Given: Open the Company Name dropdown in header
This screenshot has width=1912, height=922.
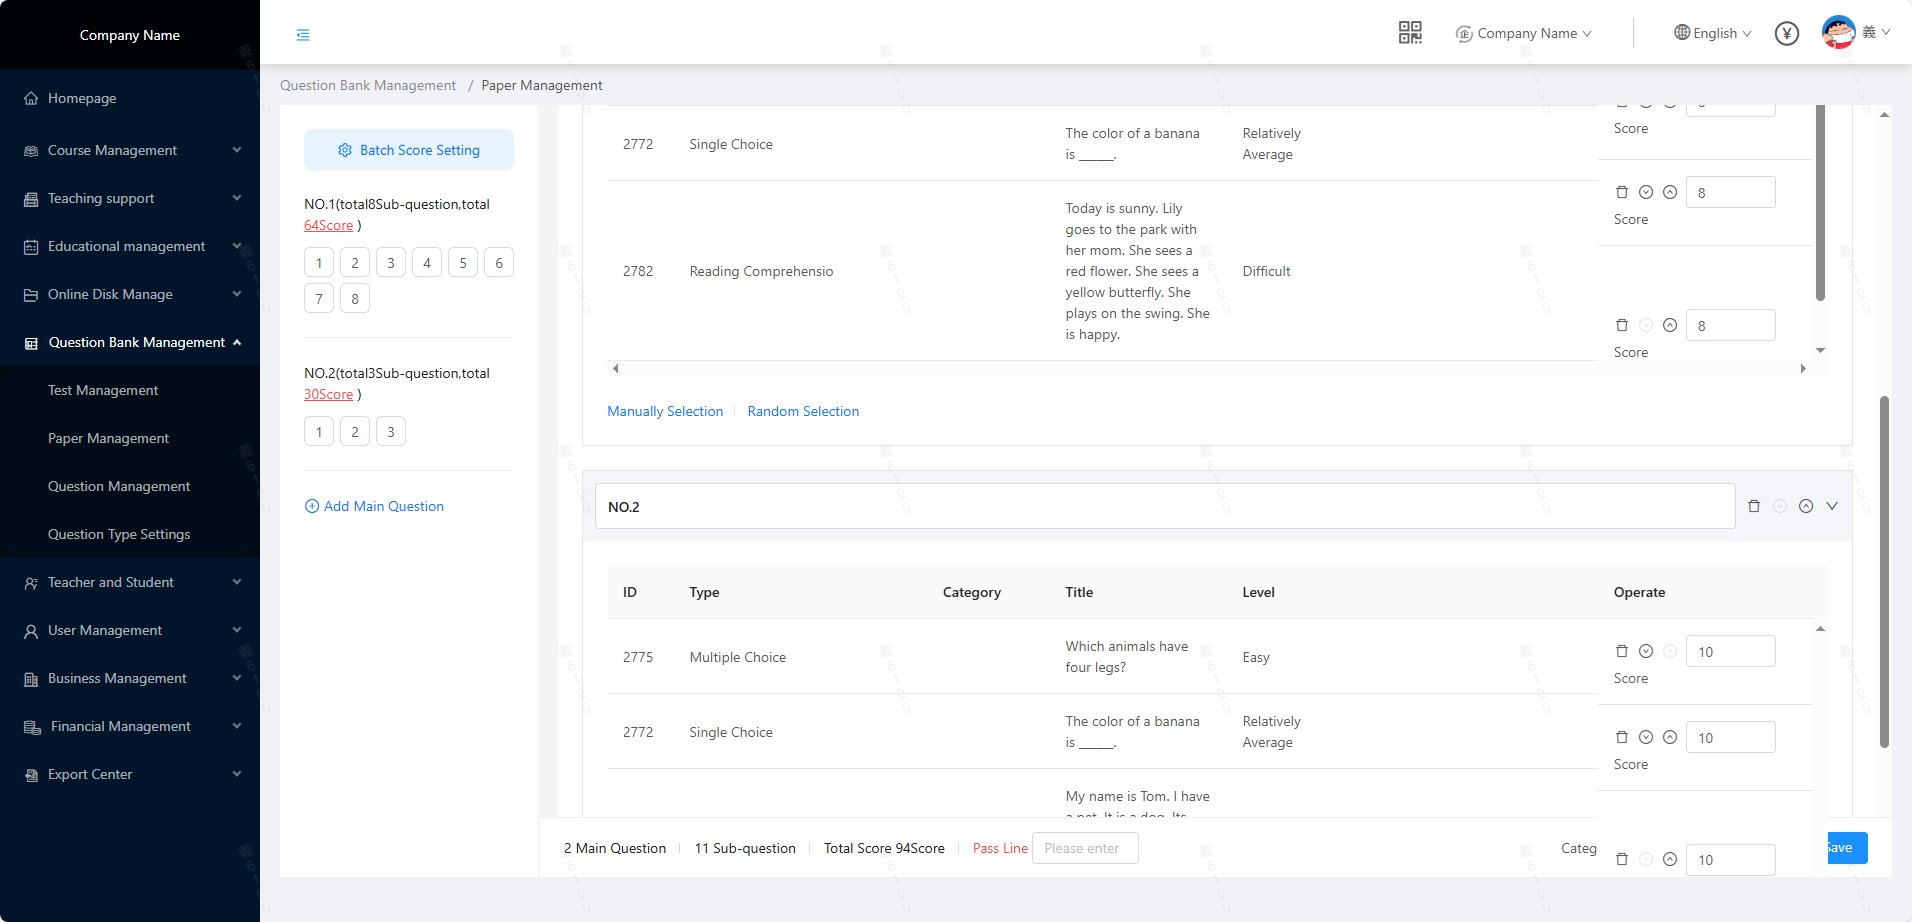Looking at the screenshot, I should pos(1524,33).
